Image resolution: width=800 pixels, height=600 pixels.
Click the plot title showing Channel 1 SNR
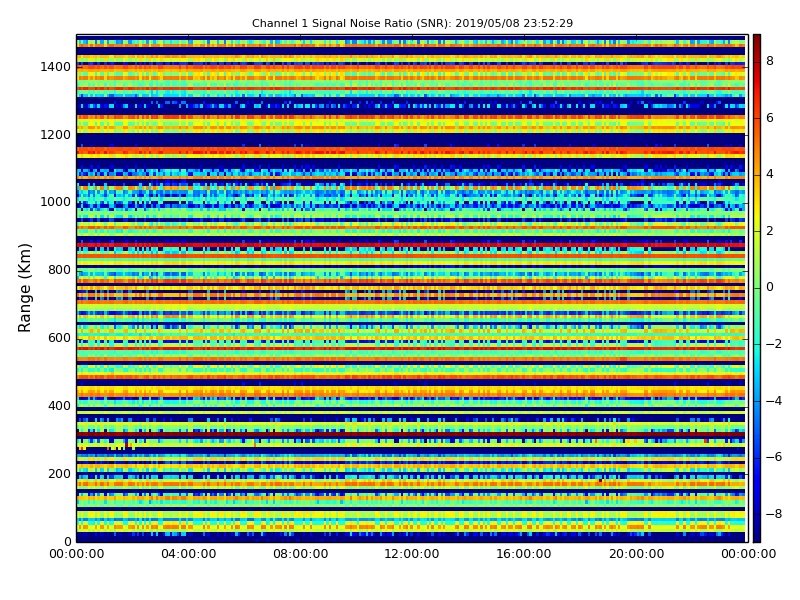pos(412,23)
